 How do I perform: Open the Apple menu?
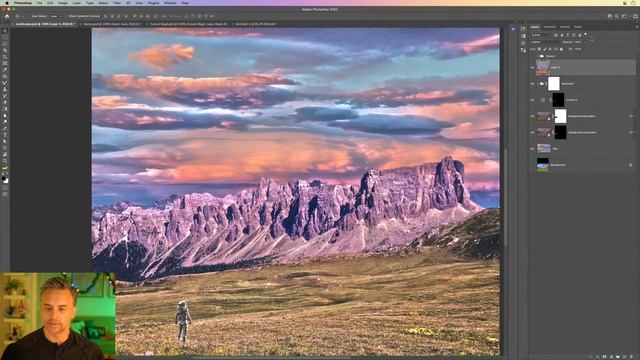[x=7, y=3]
